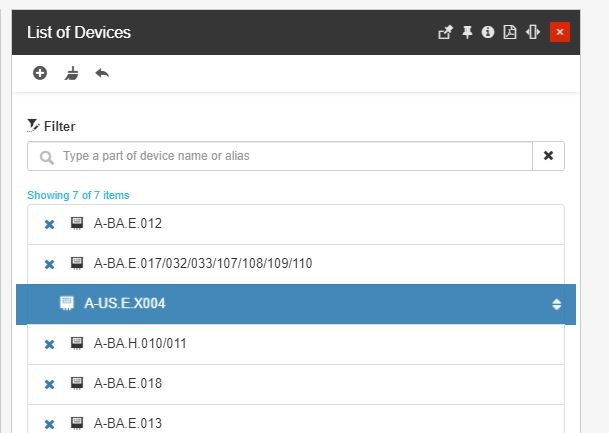This screenshot has height=433, width=609.
Task: Click the undo back arrow icon
Action: pos(102,73)
